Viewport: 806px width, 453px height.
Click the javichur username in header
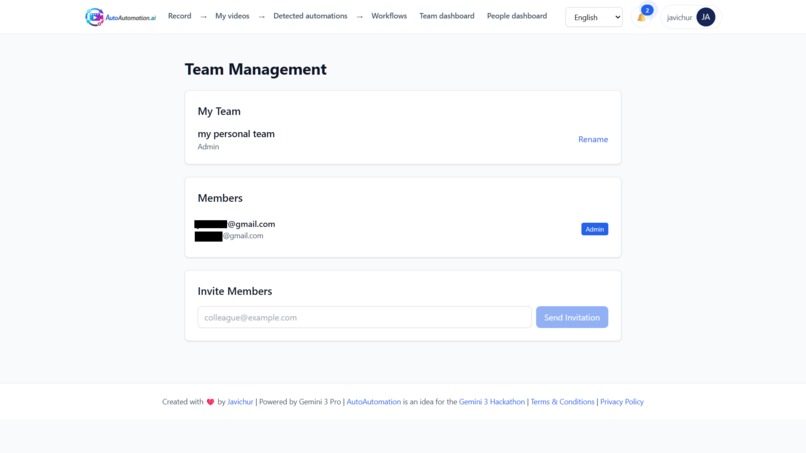[x=679, y=17]
